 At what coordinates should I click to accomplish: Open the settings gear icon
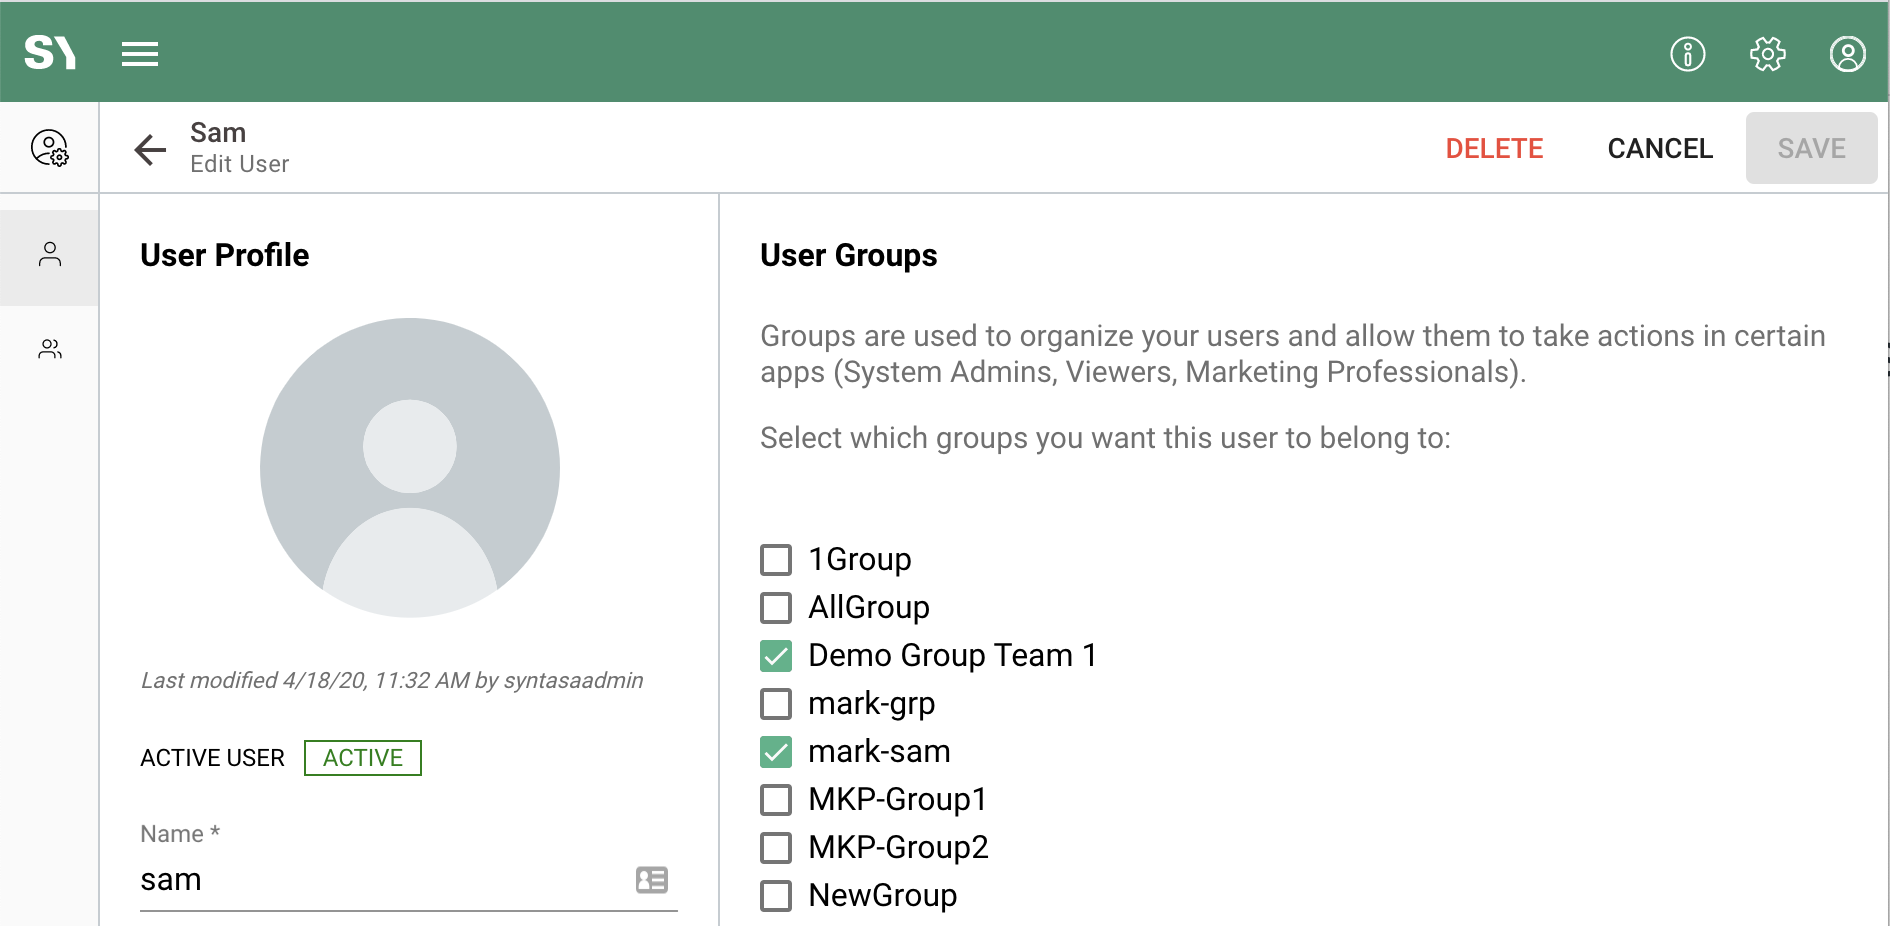1767,54
